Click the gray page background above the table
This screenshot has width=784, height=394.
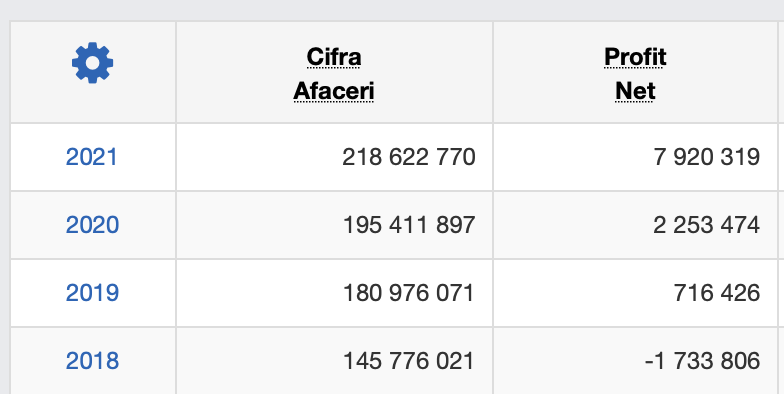[392, 9]
